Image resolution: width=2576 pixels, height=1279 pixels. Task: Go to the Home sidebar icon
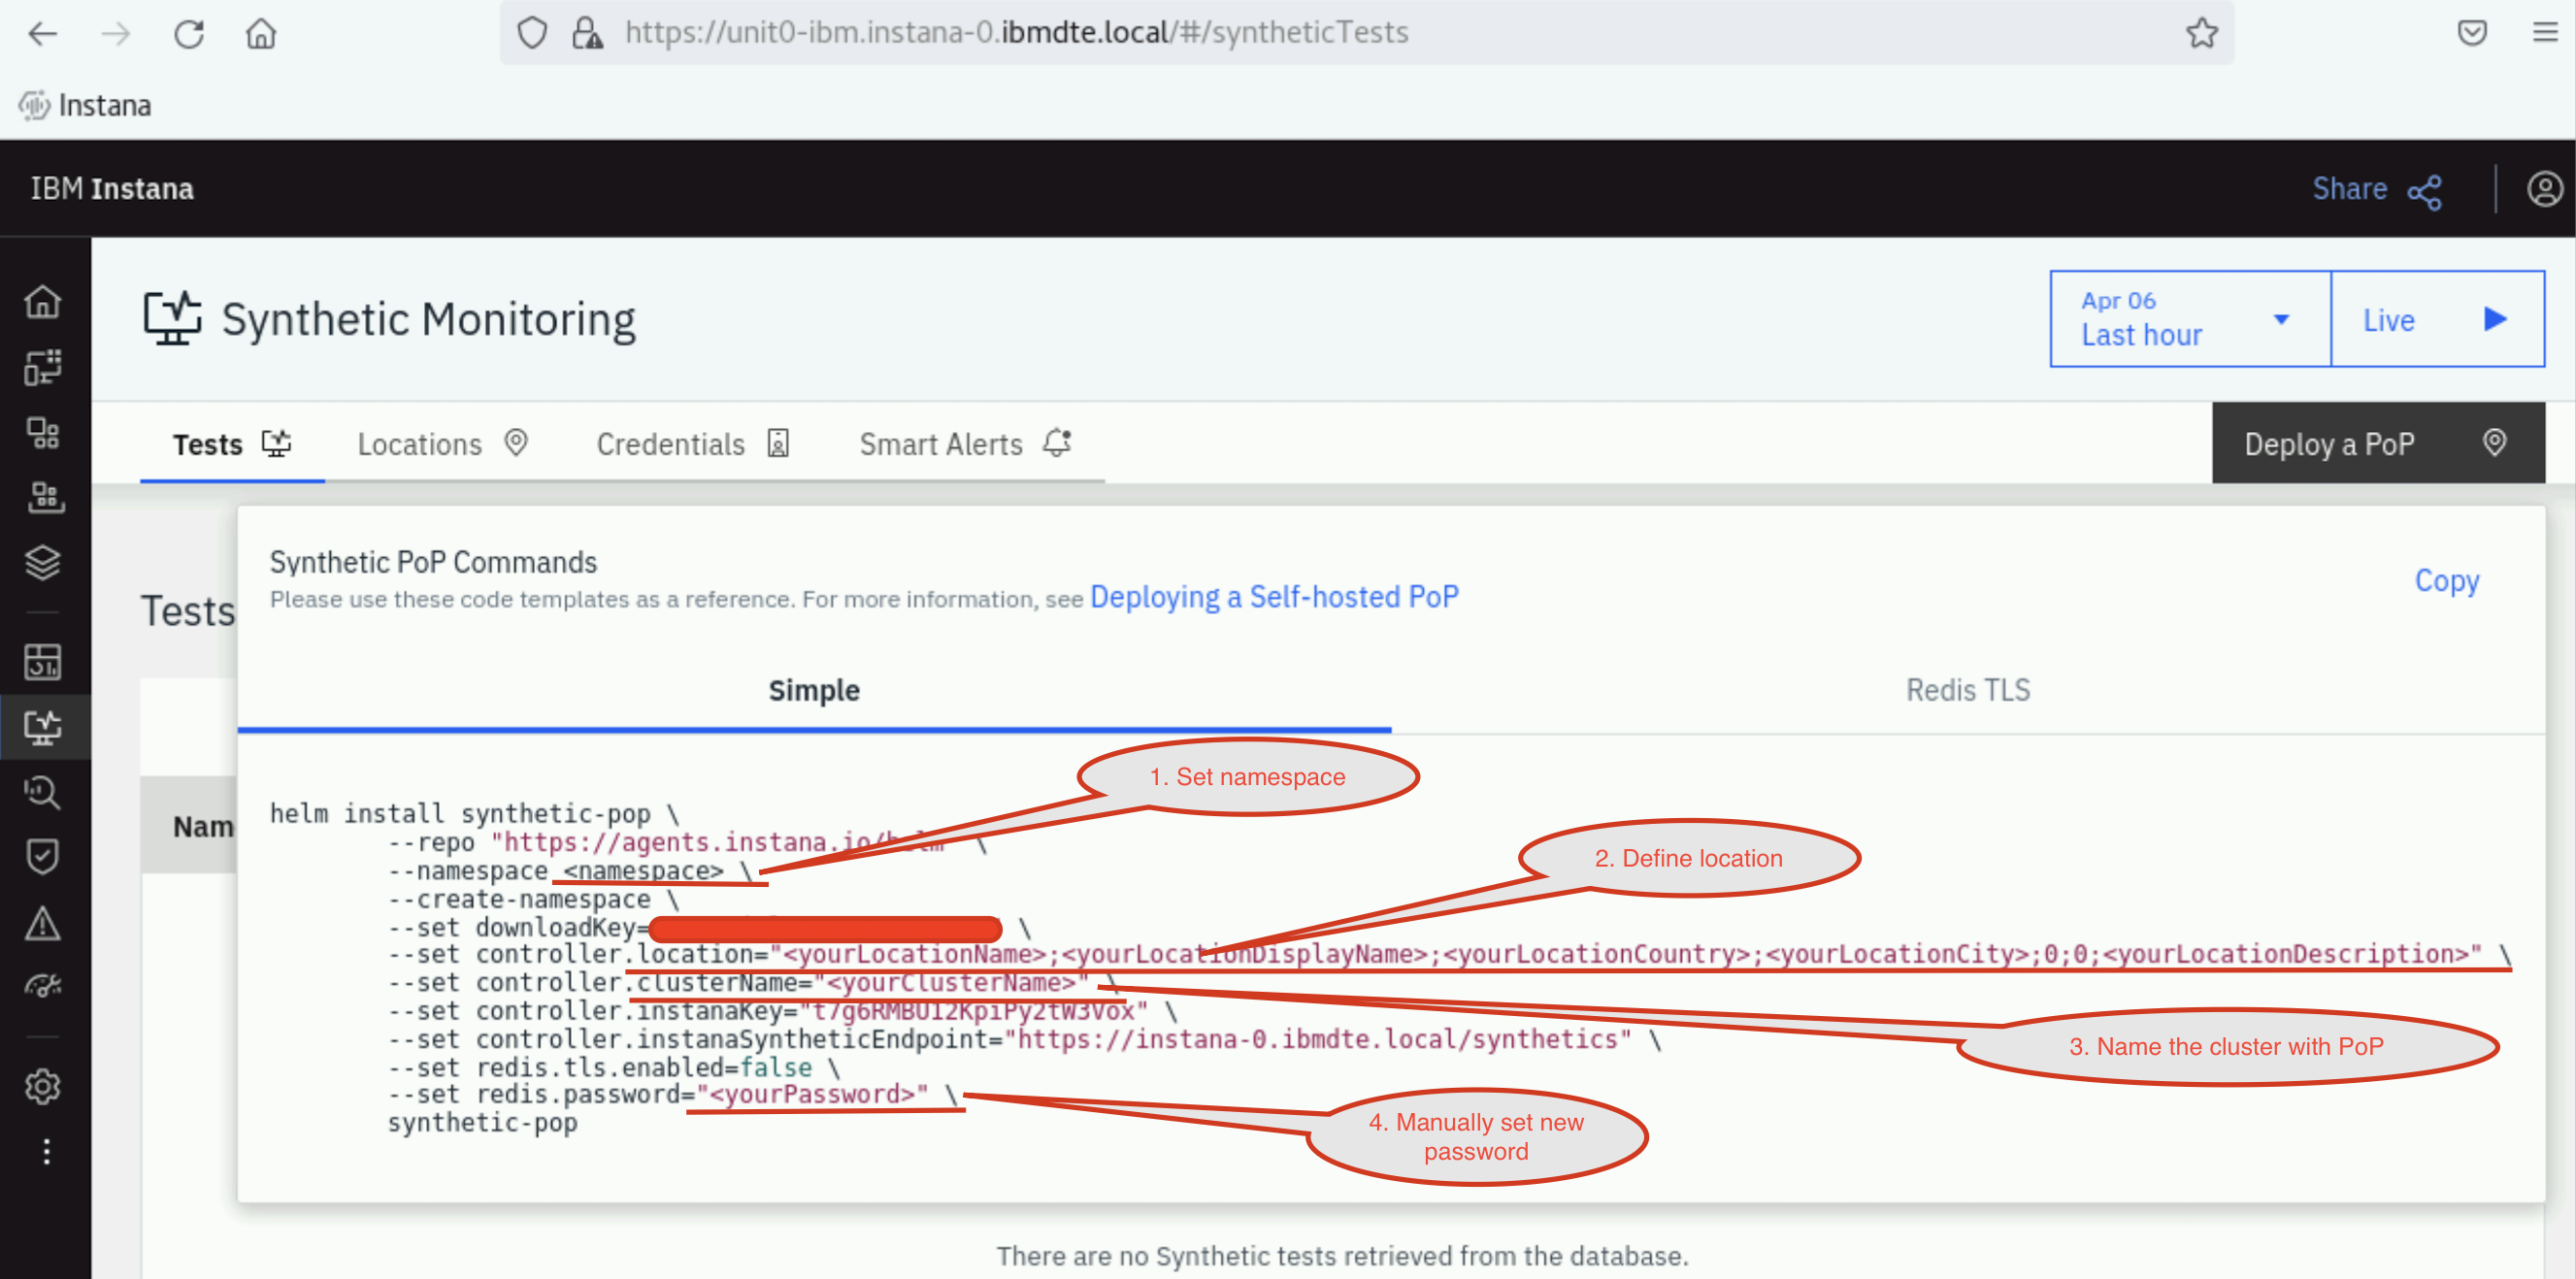(x=43, y=301)
